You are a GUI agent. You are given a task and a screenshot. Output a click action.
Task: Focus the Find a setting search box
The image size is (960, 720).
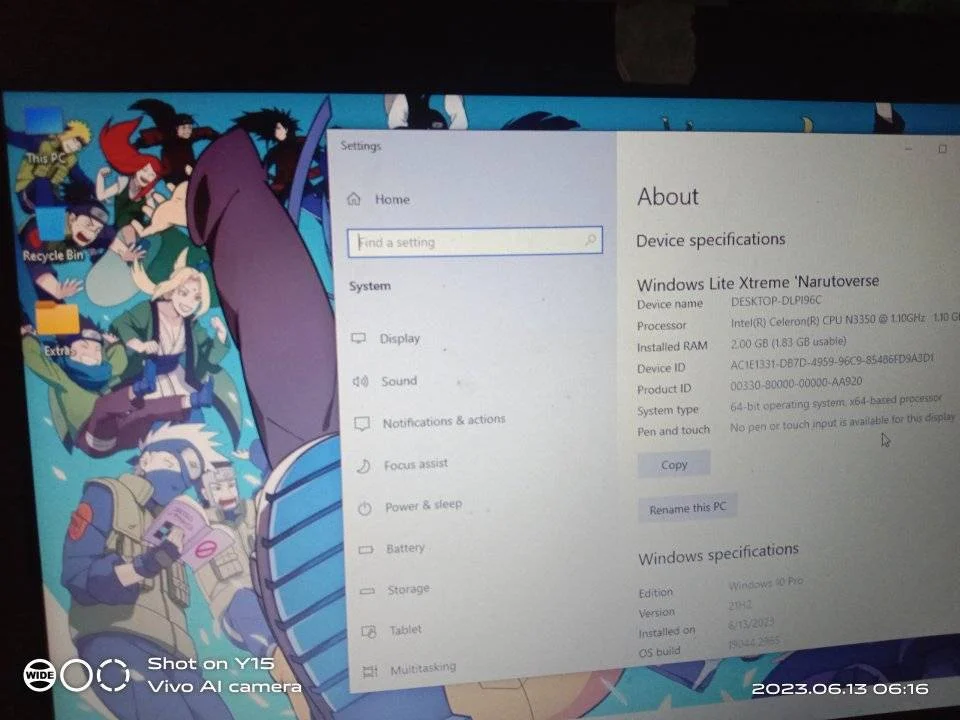[474, 241]
